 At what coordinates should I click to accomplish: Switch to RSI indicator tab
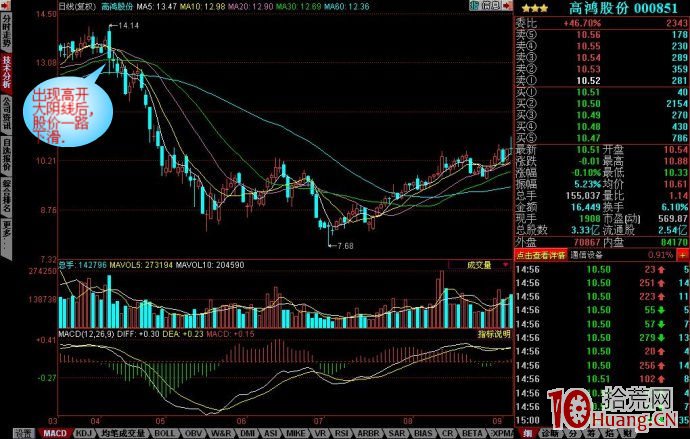tap(341, 434)
